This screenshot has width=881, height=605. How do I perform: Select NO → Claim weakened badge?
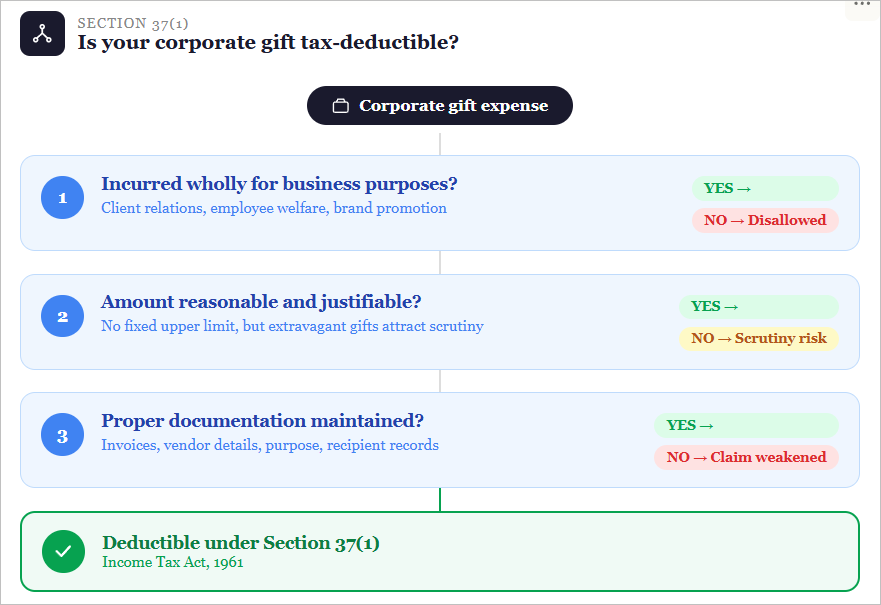pyautogui.click(x=745, y=457)
